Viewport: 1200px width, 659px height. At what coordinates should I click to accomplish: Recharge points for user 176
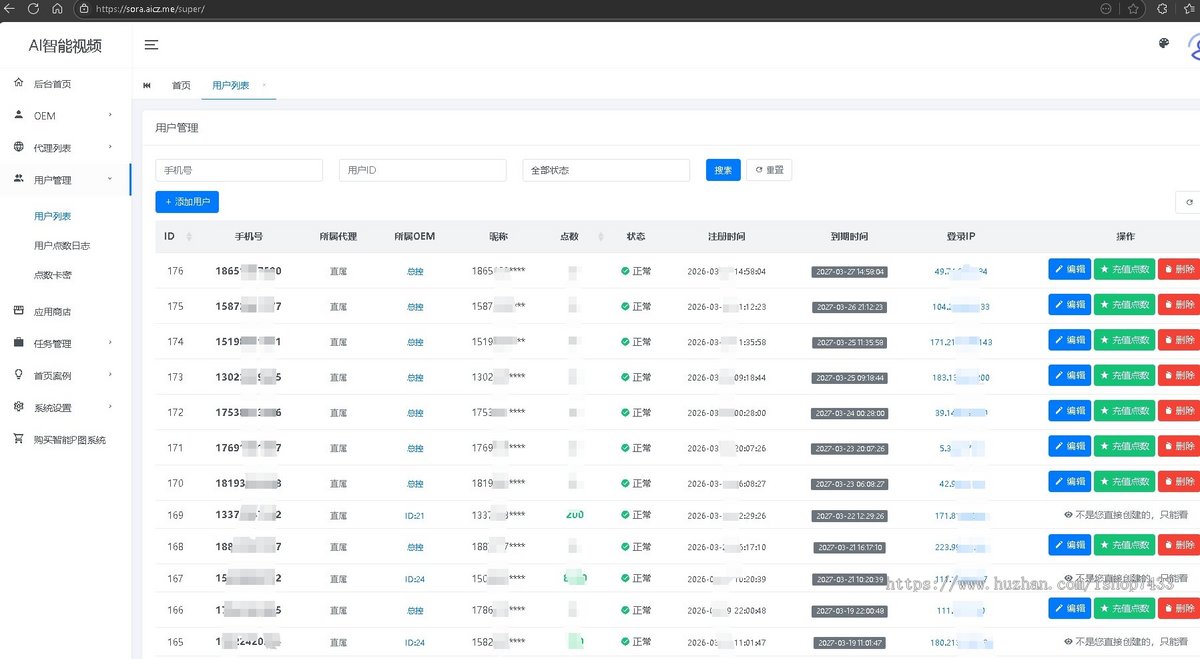[x=1124, y=269]
